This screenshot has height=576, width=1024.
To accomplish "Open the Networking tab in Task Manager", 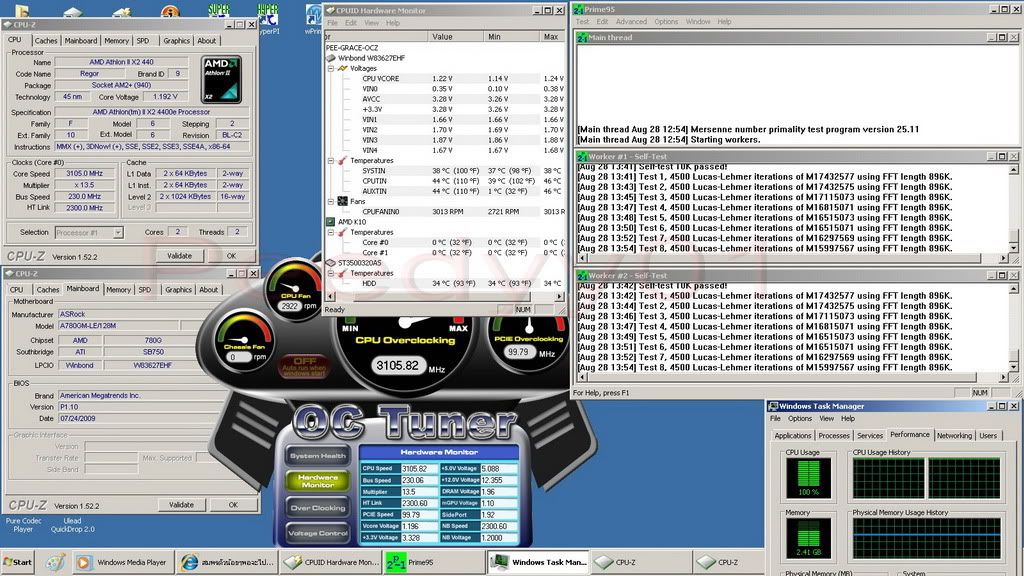I will [x=954, y=436].
